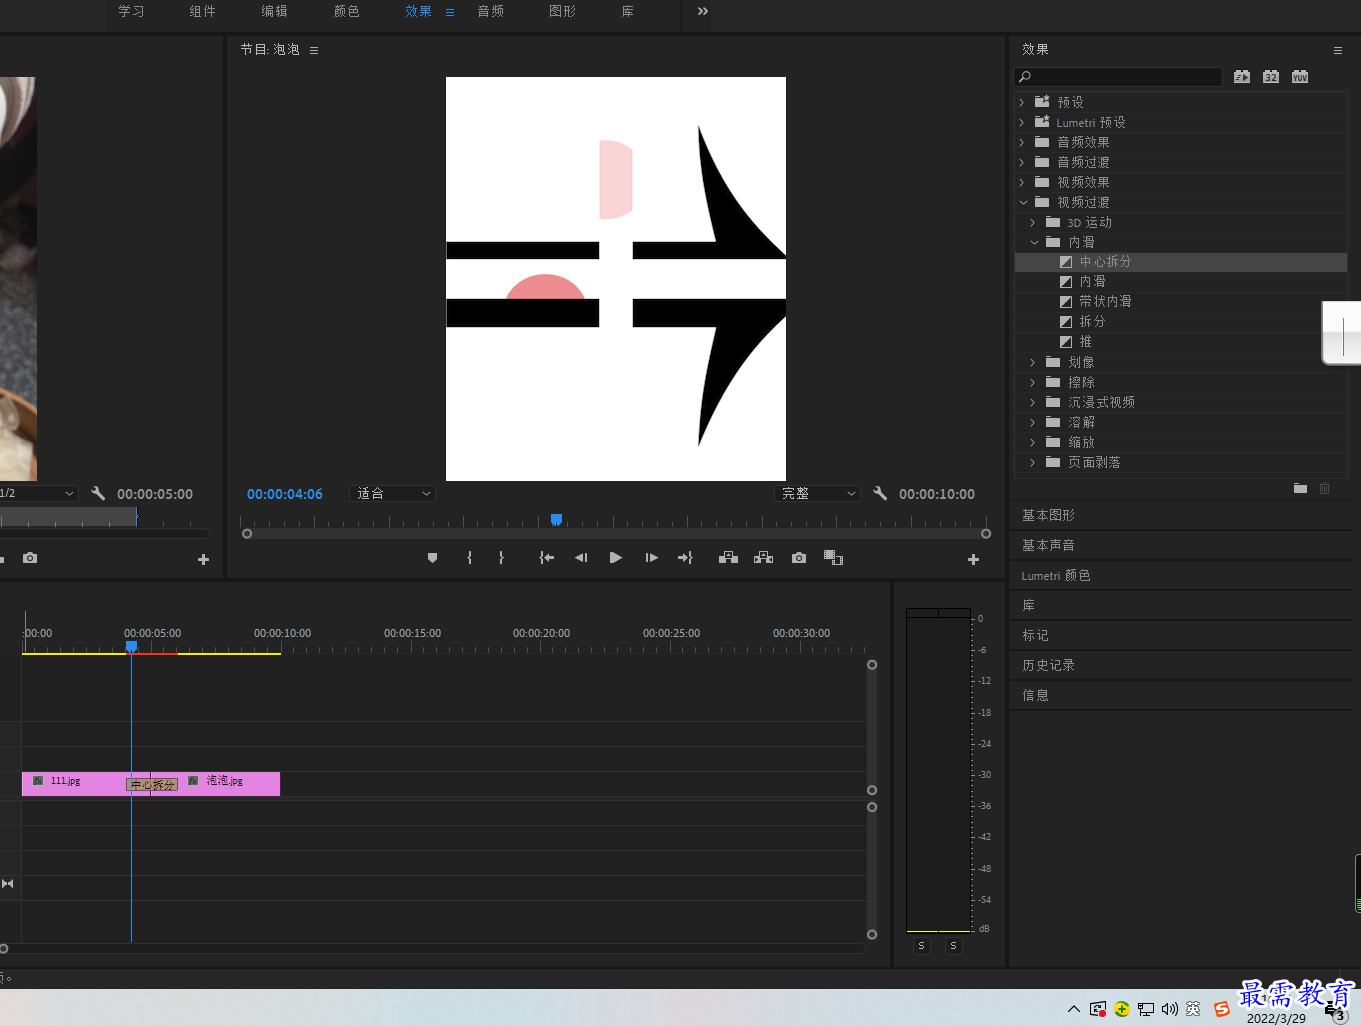Switch to the 音频 workspace
This screenshot has height=1026, width=1361.
click(490, 11)
